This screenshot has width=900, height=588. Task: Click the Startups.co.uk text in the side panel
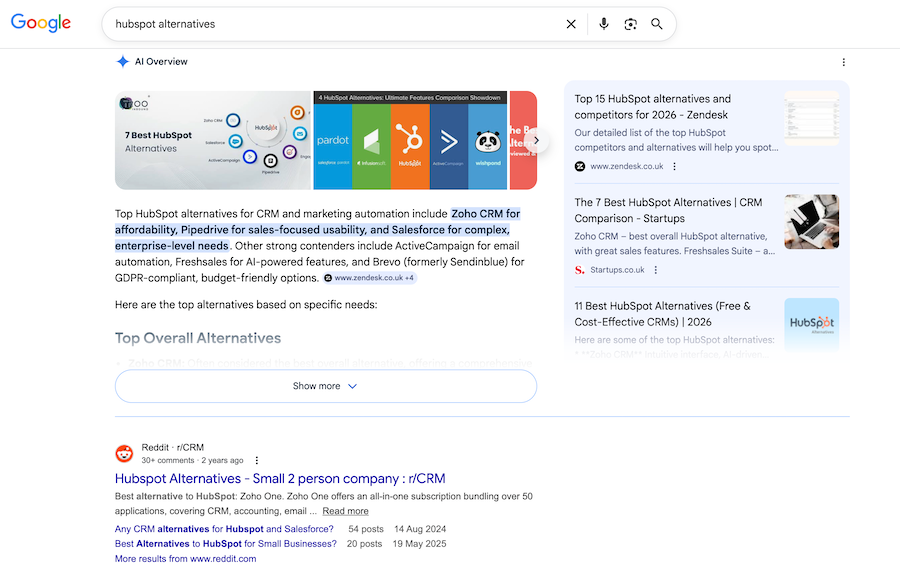click(x=618, y=270)
